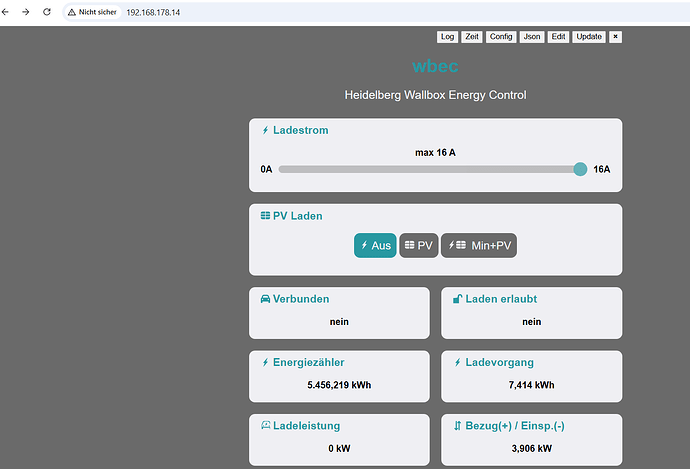Click the padlock icon beside Laden erlaubt

coord(458,299)
